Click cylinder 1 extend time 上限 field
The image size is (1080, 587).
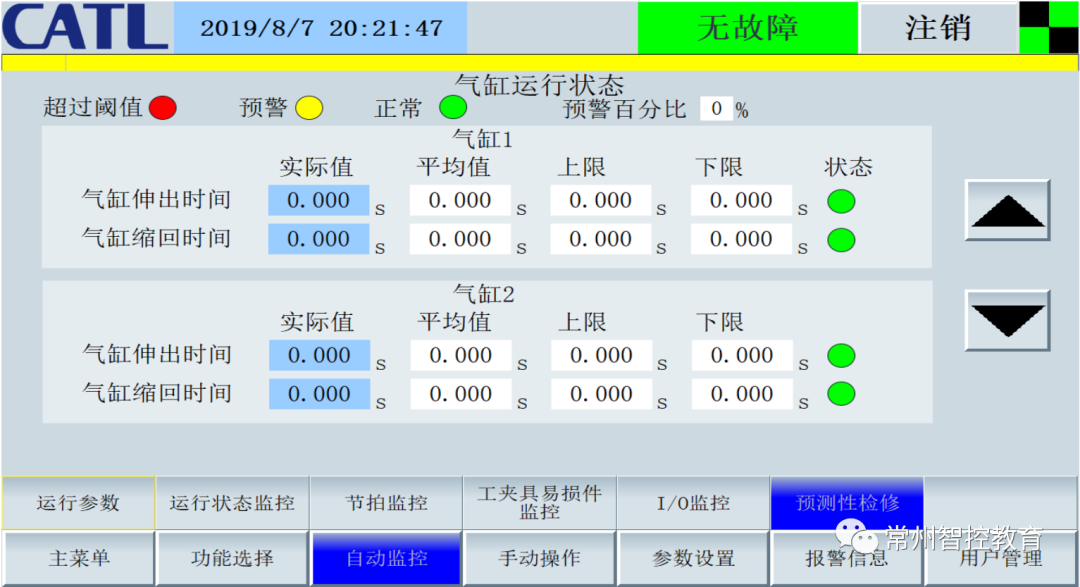(x=600, y=200)
